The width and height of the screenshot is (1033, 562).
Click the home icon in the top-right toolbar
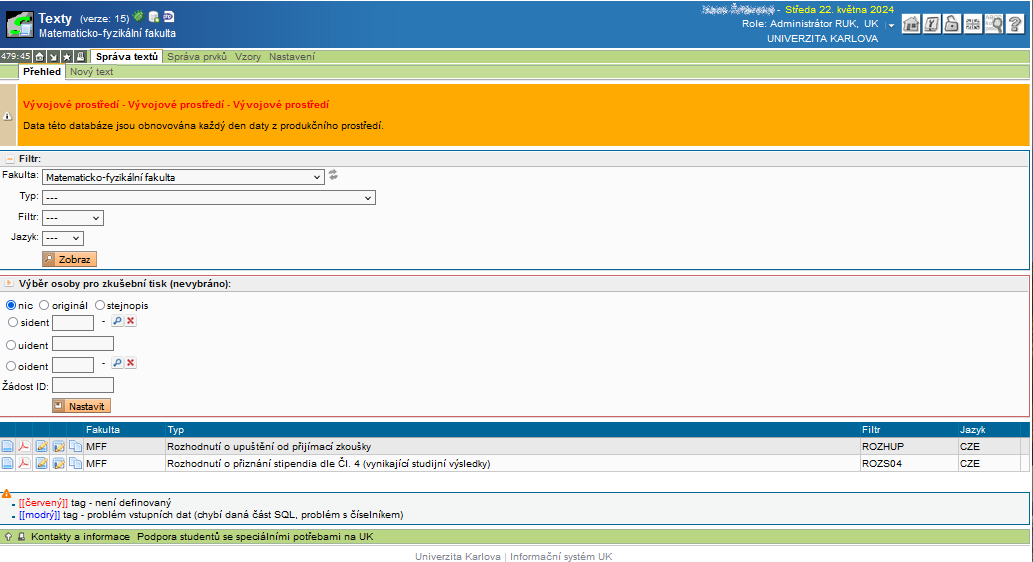coord(911,25)
